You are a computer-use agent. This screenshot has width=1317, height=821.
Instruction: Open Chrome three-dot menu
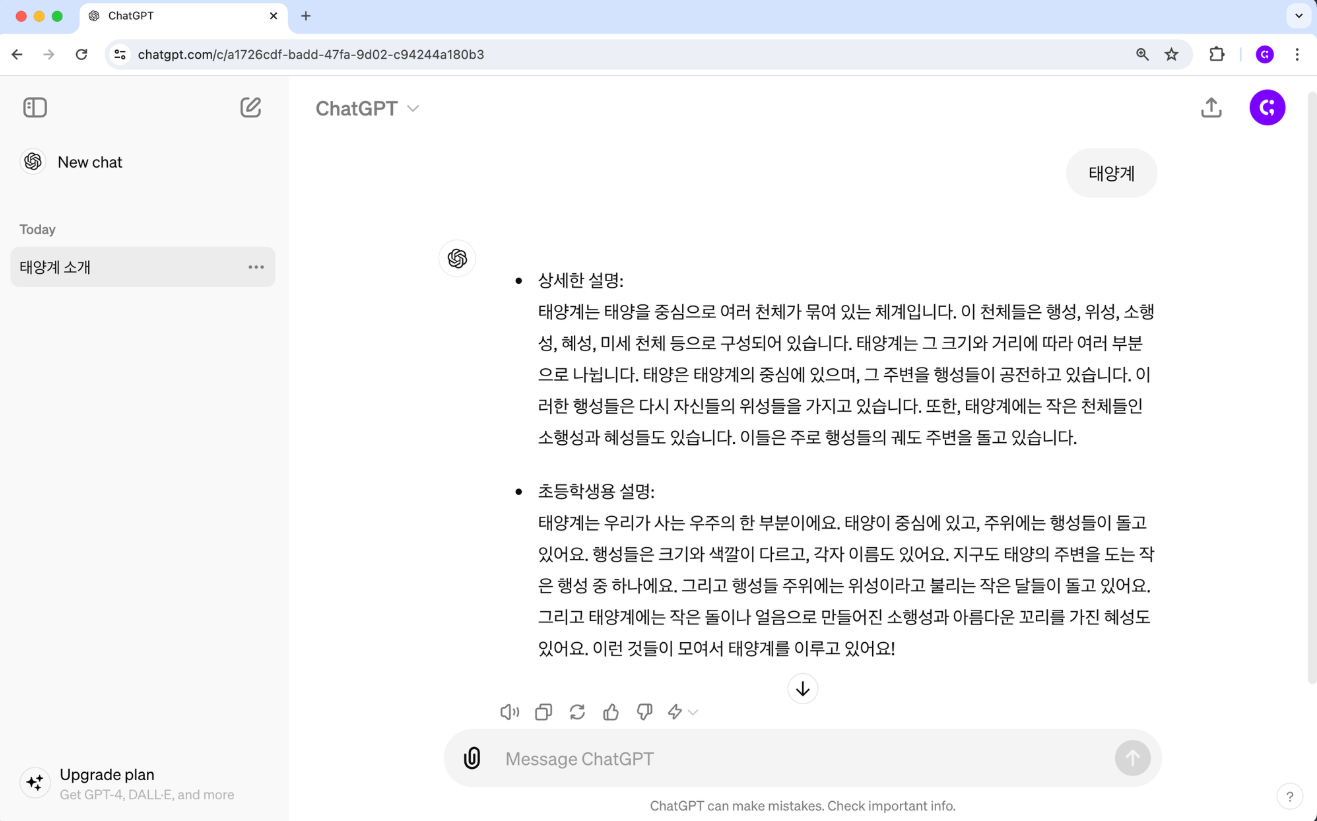[x=1297, y=55]
